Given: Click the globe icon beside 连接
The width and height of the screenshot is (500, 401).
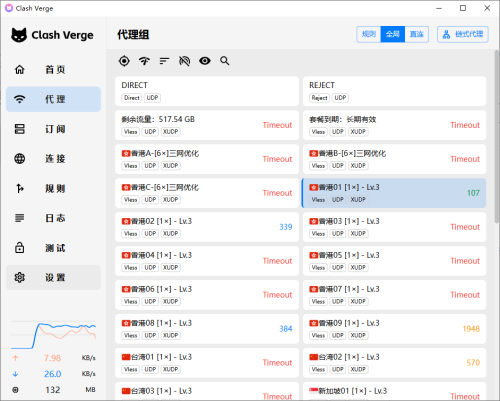Looking at the screenshot, I should tap(20, 159).
